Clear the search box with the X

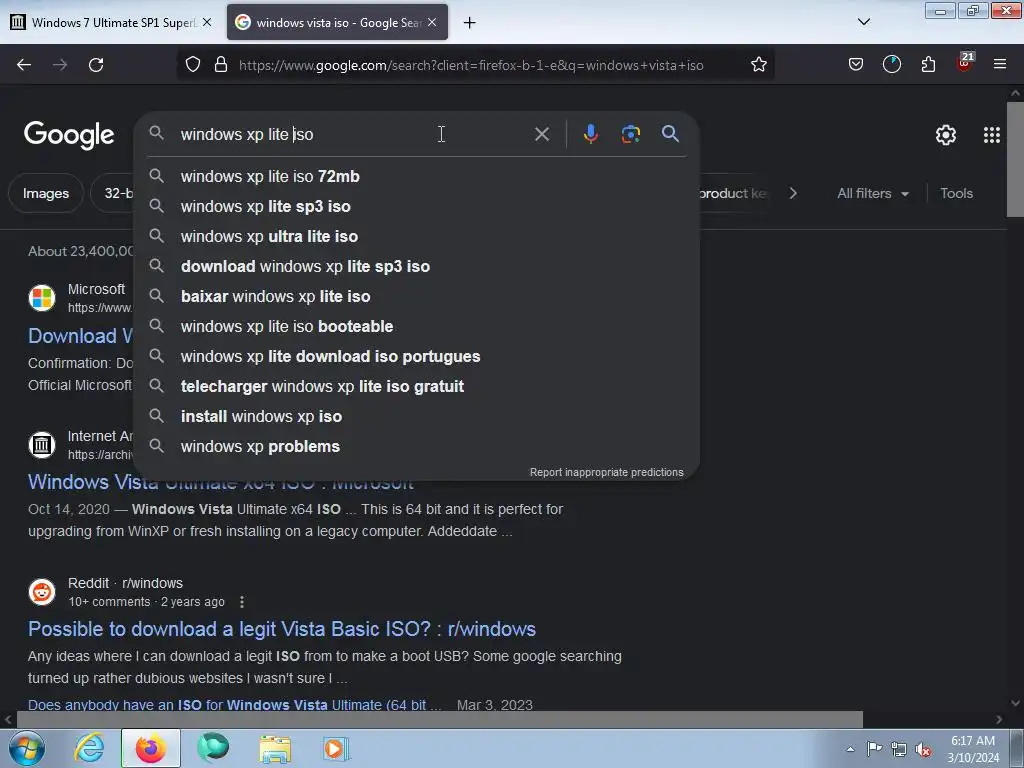point(542,135)
